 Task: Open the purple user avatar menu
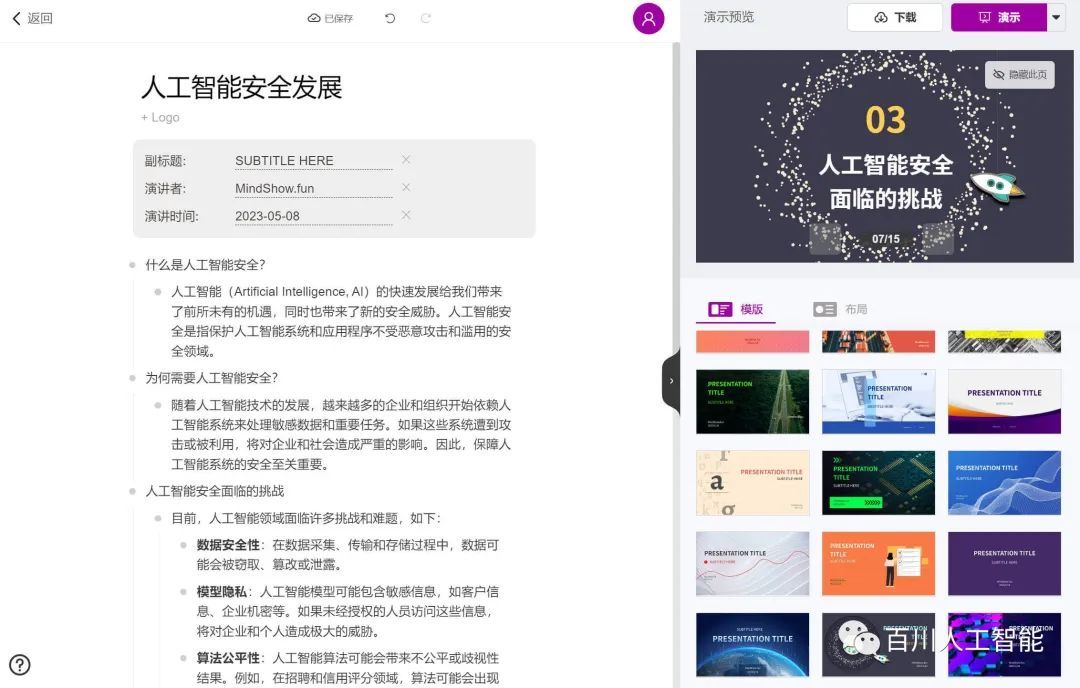649,18
